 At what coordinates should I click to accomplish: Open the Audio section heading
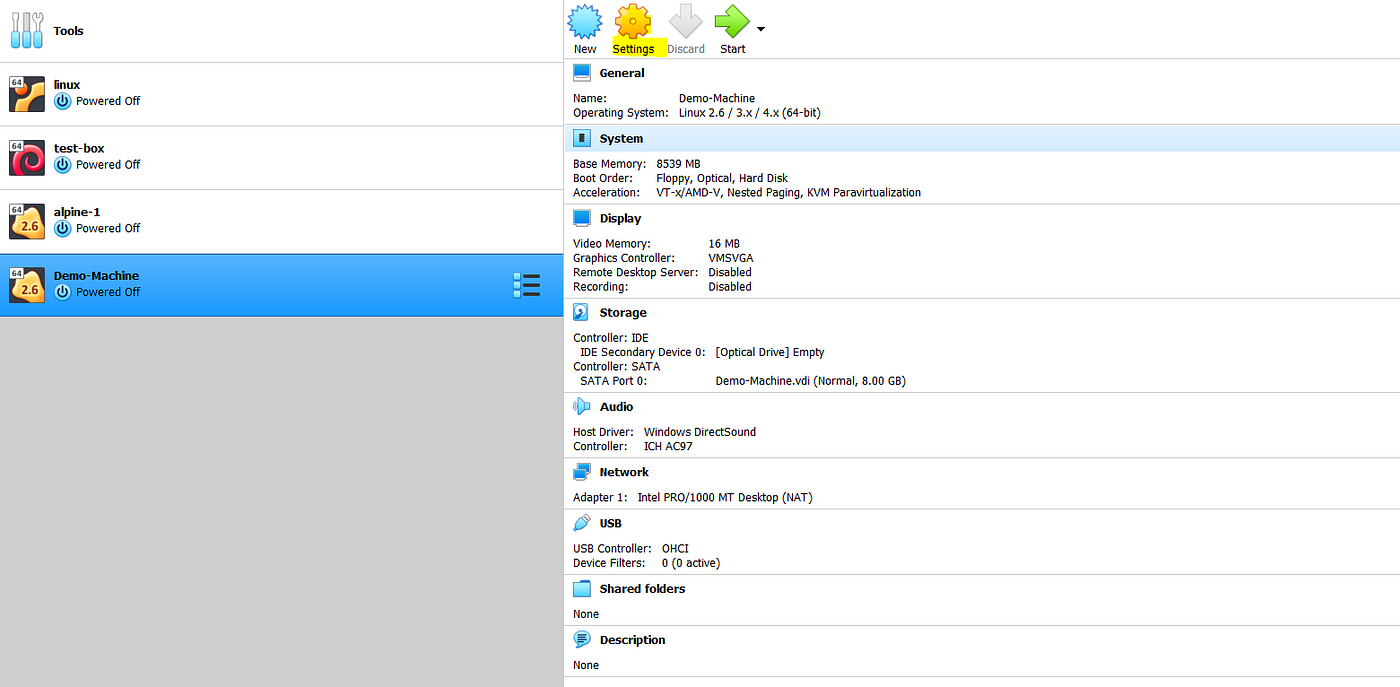tap(616, 407)
